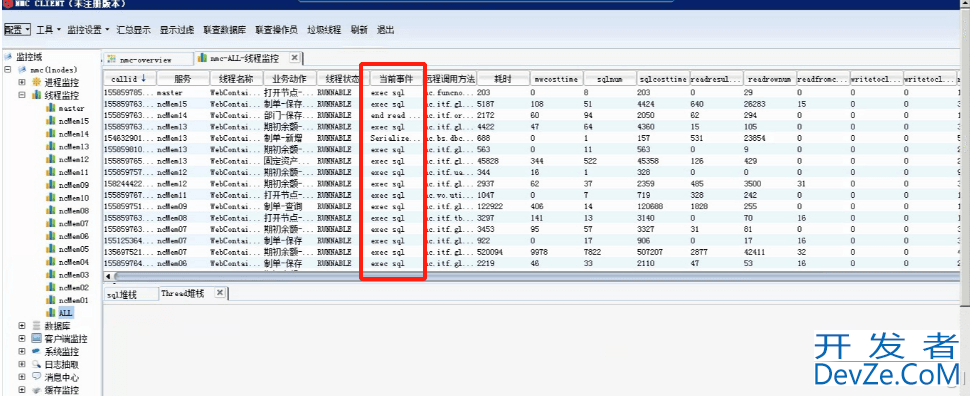Click 退出 to exit the client
Viewport: 970px width, 396px height.
(385, 30)
